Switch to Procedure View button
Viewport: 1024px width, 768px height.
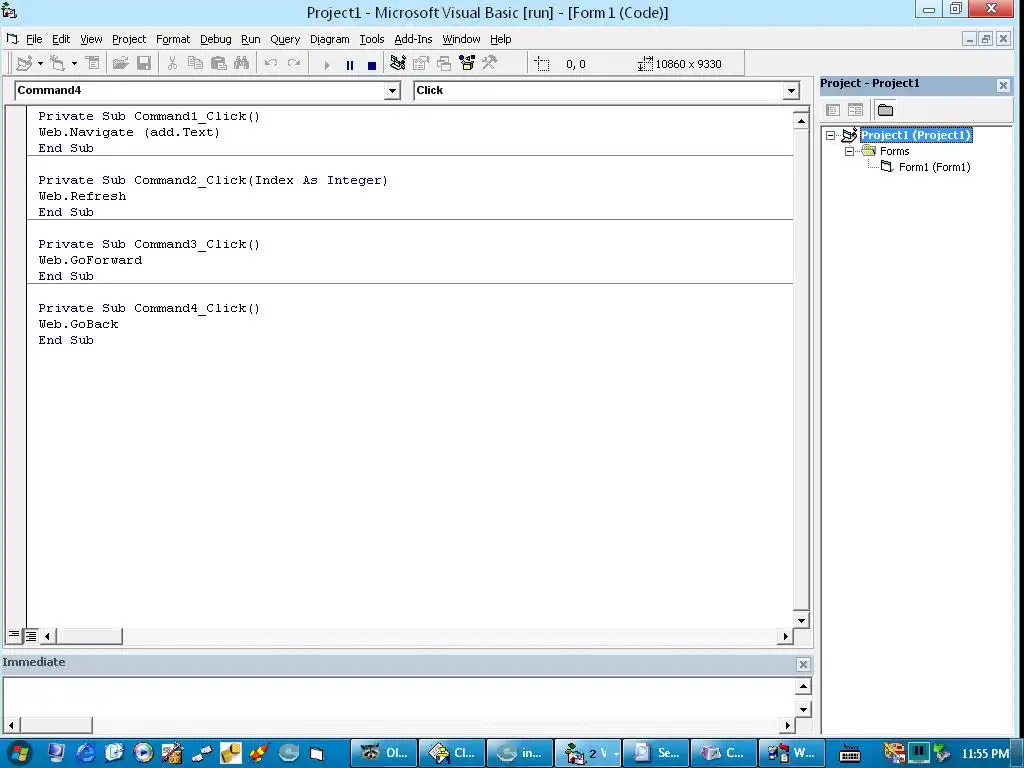(x=14, y=635)
